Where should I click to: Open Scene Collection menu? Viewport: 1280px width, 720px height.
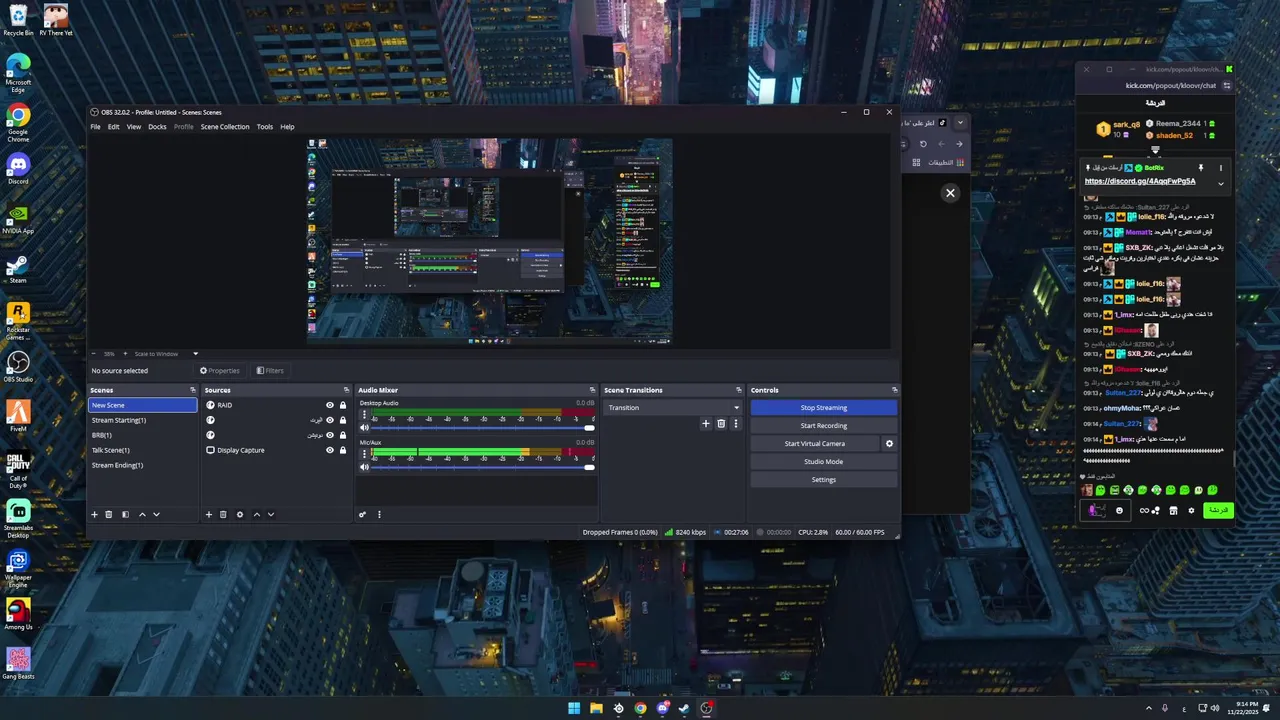tap(225, 127)
